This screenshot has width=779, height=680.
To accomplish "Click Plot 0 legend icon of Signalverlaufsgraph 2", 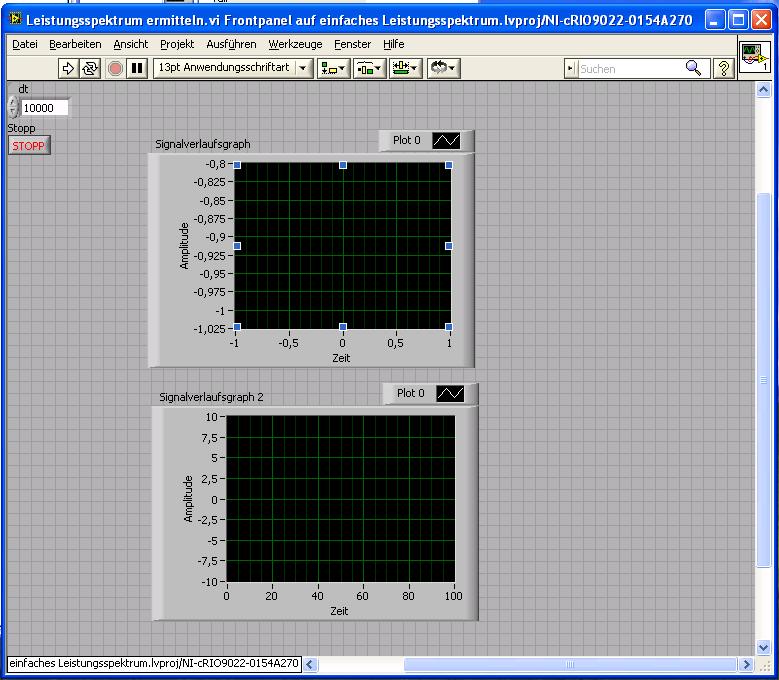I will pos(449,394).
